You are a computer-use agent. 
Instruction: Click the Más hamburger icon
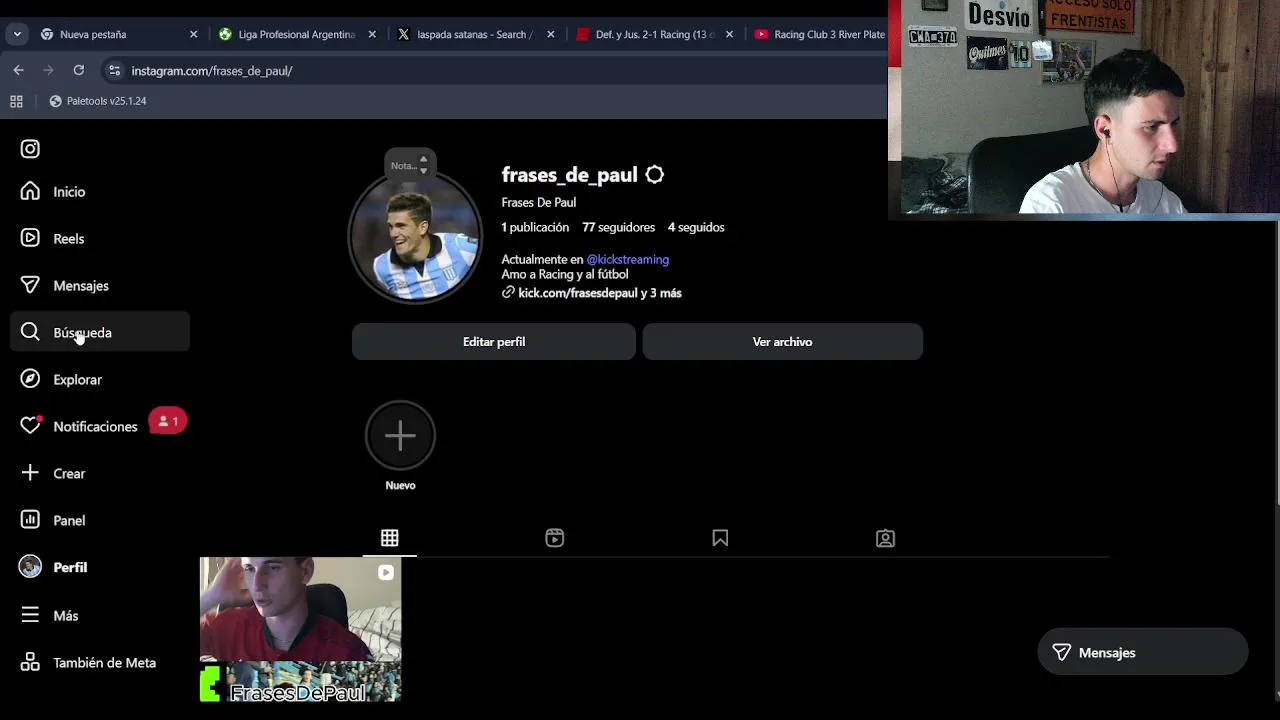pyautogui.click(x=30, y=615)
